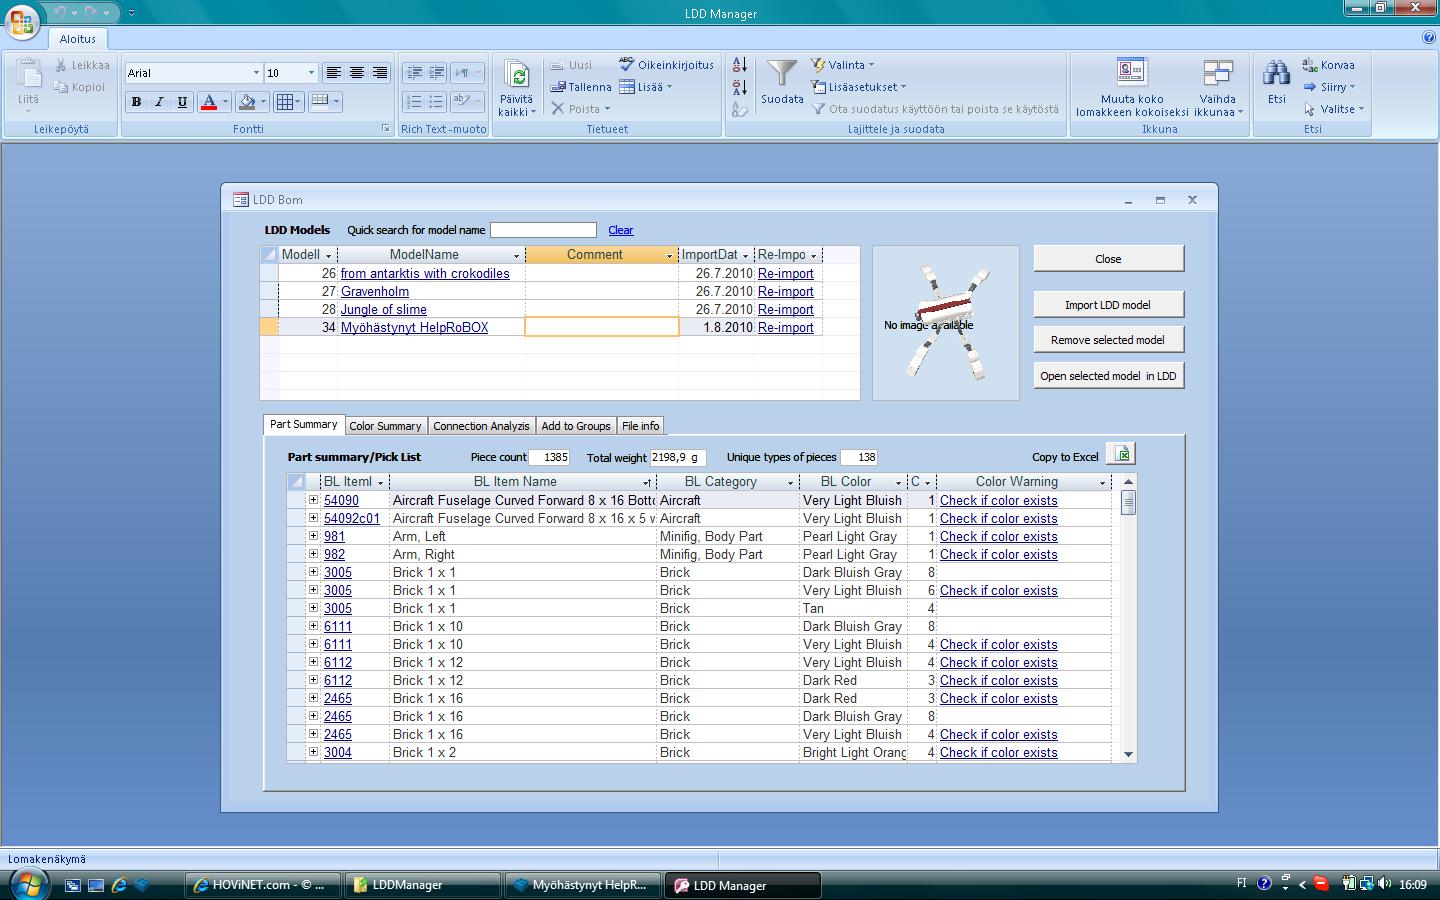Click the sort ascending icon
1440x900 pixels.
click(x=740, y=65)
